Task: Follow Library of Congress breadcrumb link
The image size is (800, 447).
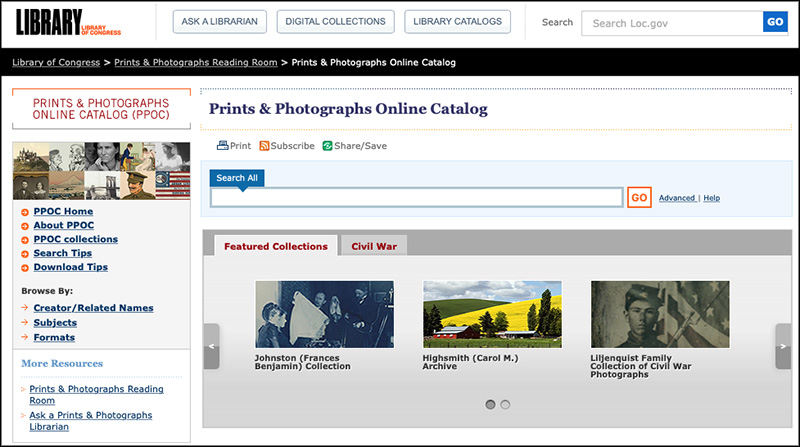Action: [56, 62]
